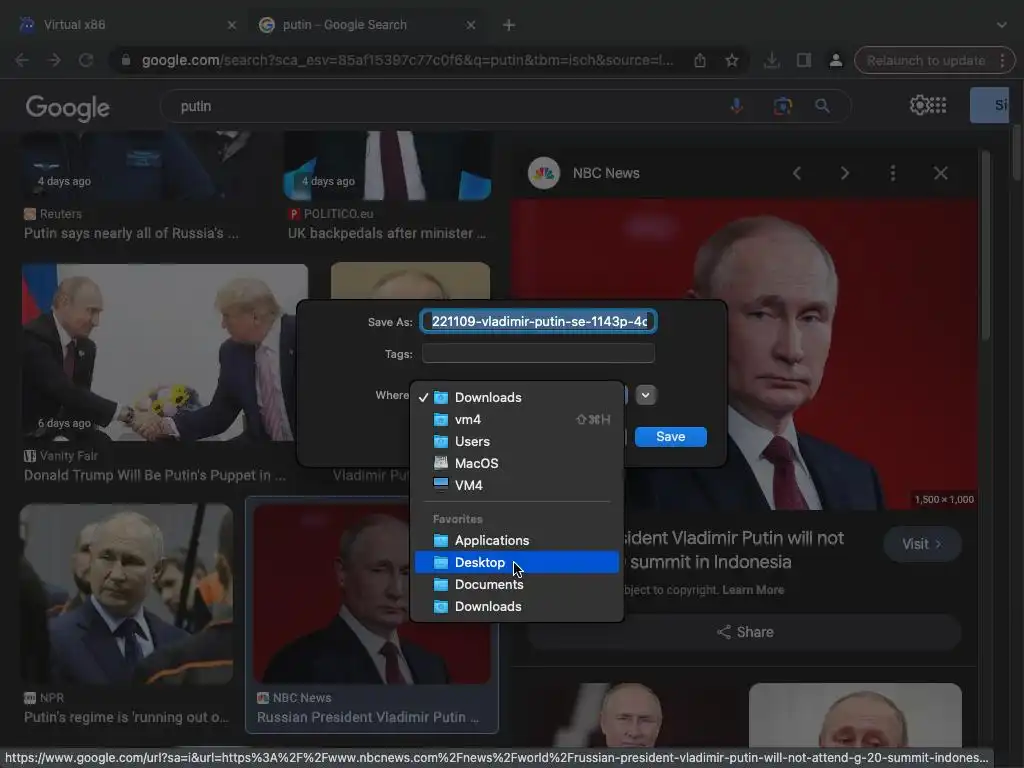This screenshot has width=1024, height=768.
Task: Search by image lens icon
Action: 782,106
